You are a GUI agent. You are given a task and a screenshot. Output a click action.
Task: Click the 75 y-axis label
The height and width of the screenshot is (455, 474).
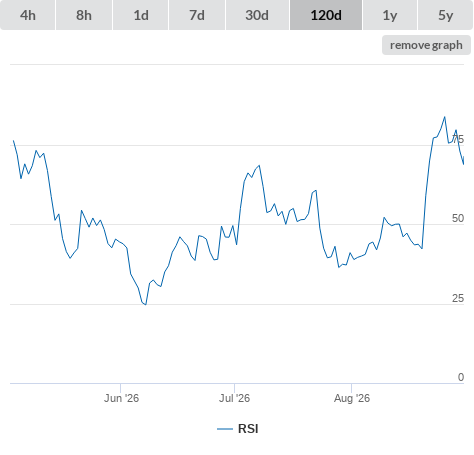click(458, 139)
